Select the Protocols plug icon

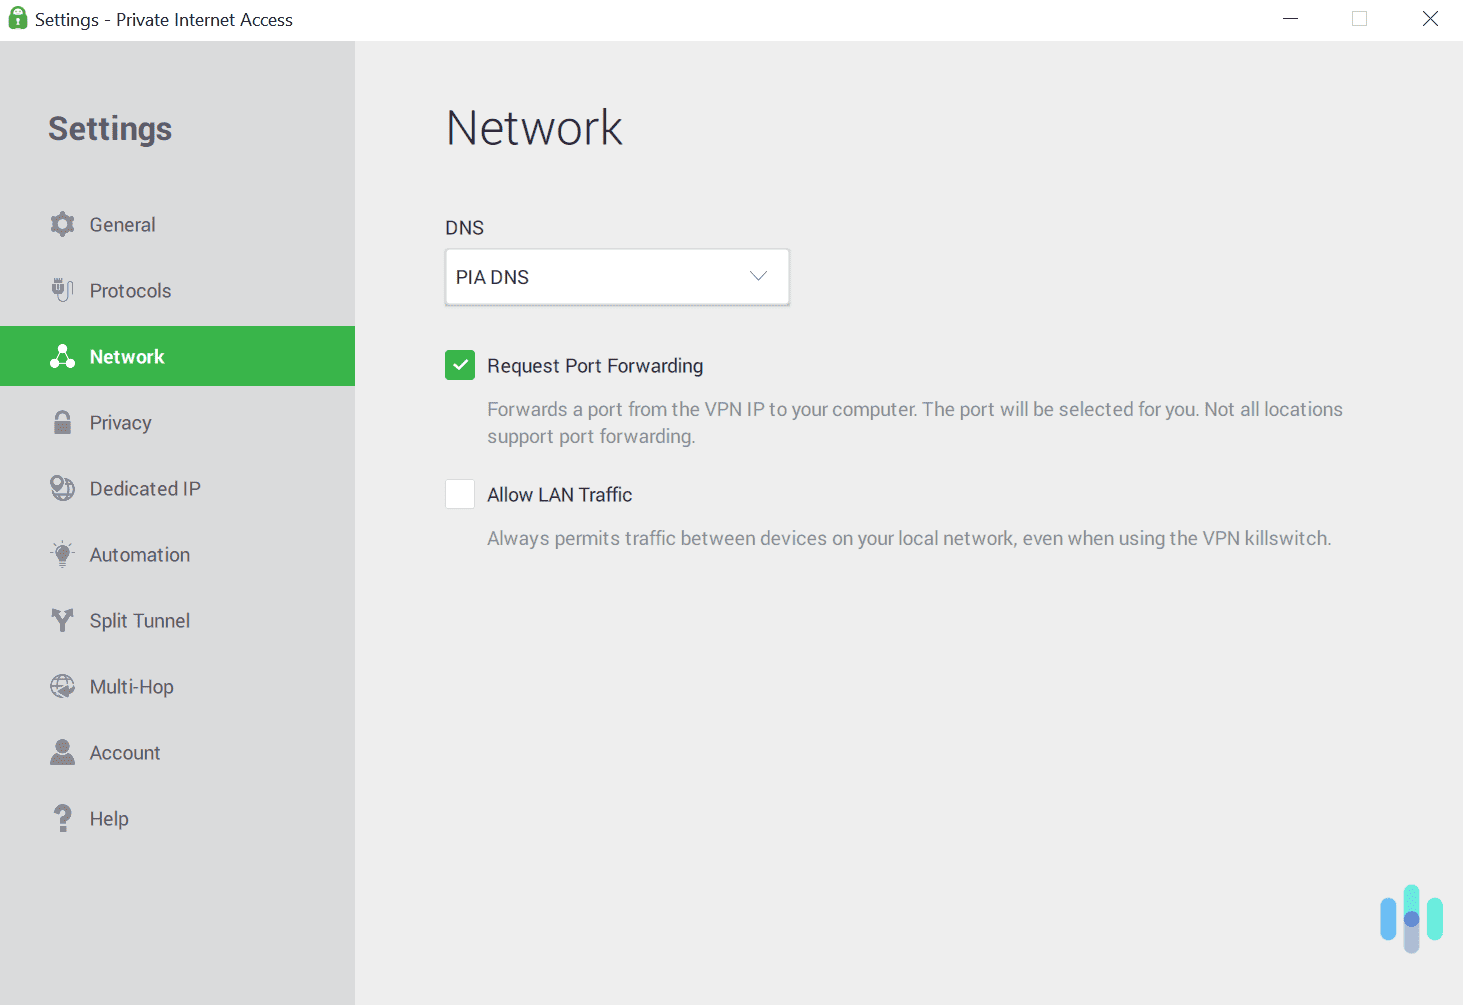click(x=62, y=290)
